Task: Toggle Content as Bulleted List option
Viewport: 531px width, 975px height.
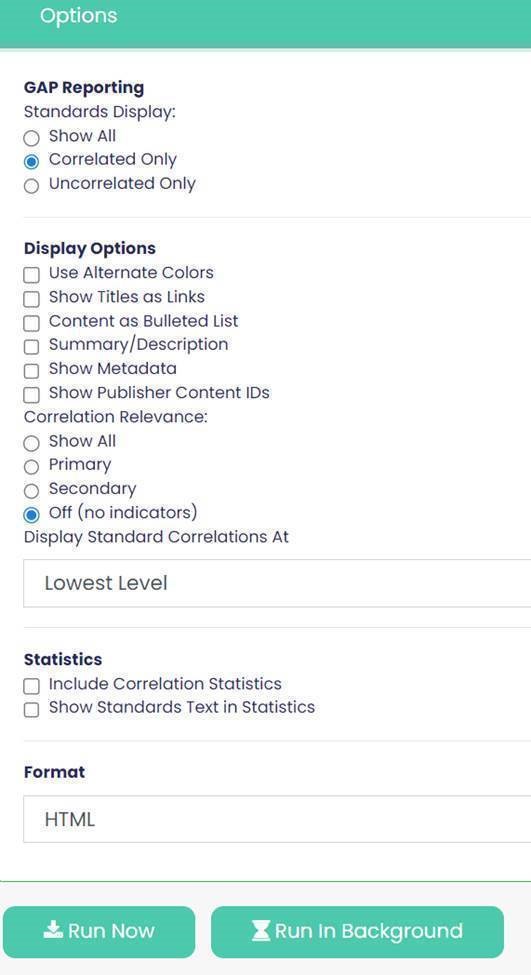Action: tap(31, 323)
